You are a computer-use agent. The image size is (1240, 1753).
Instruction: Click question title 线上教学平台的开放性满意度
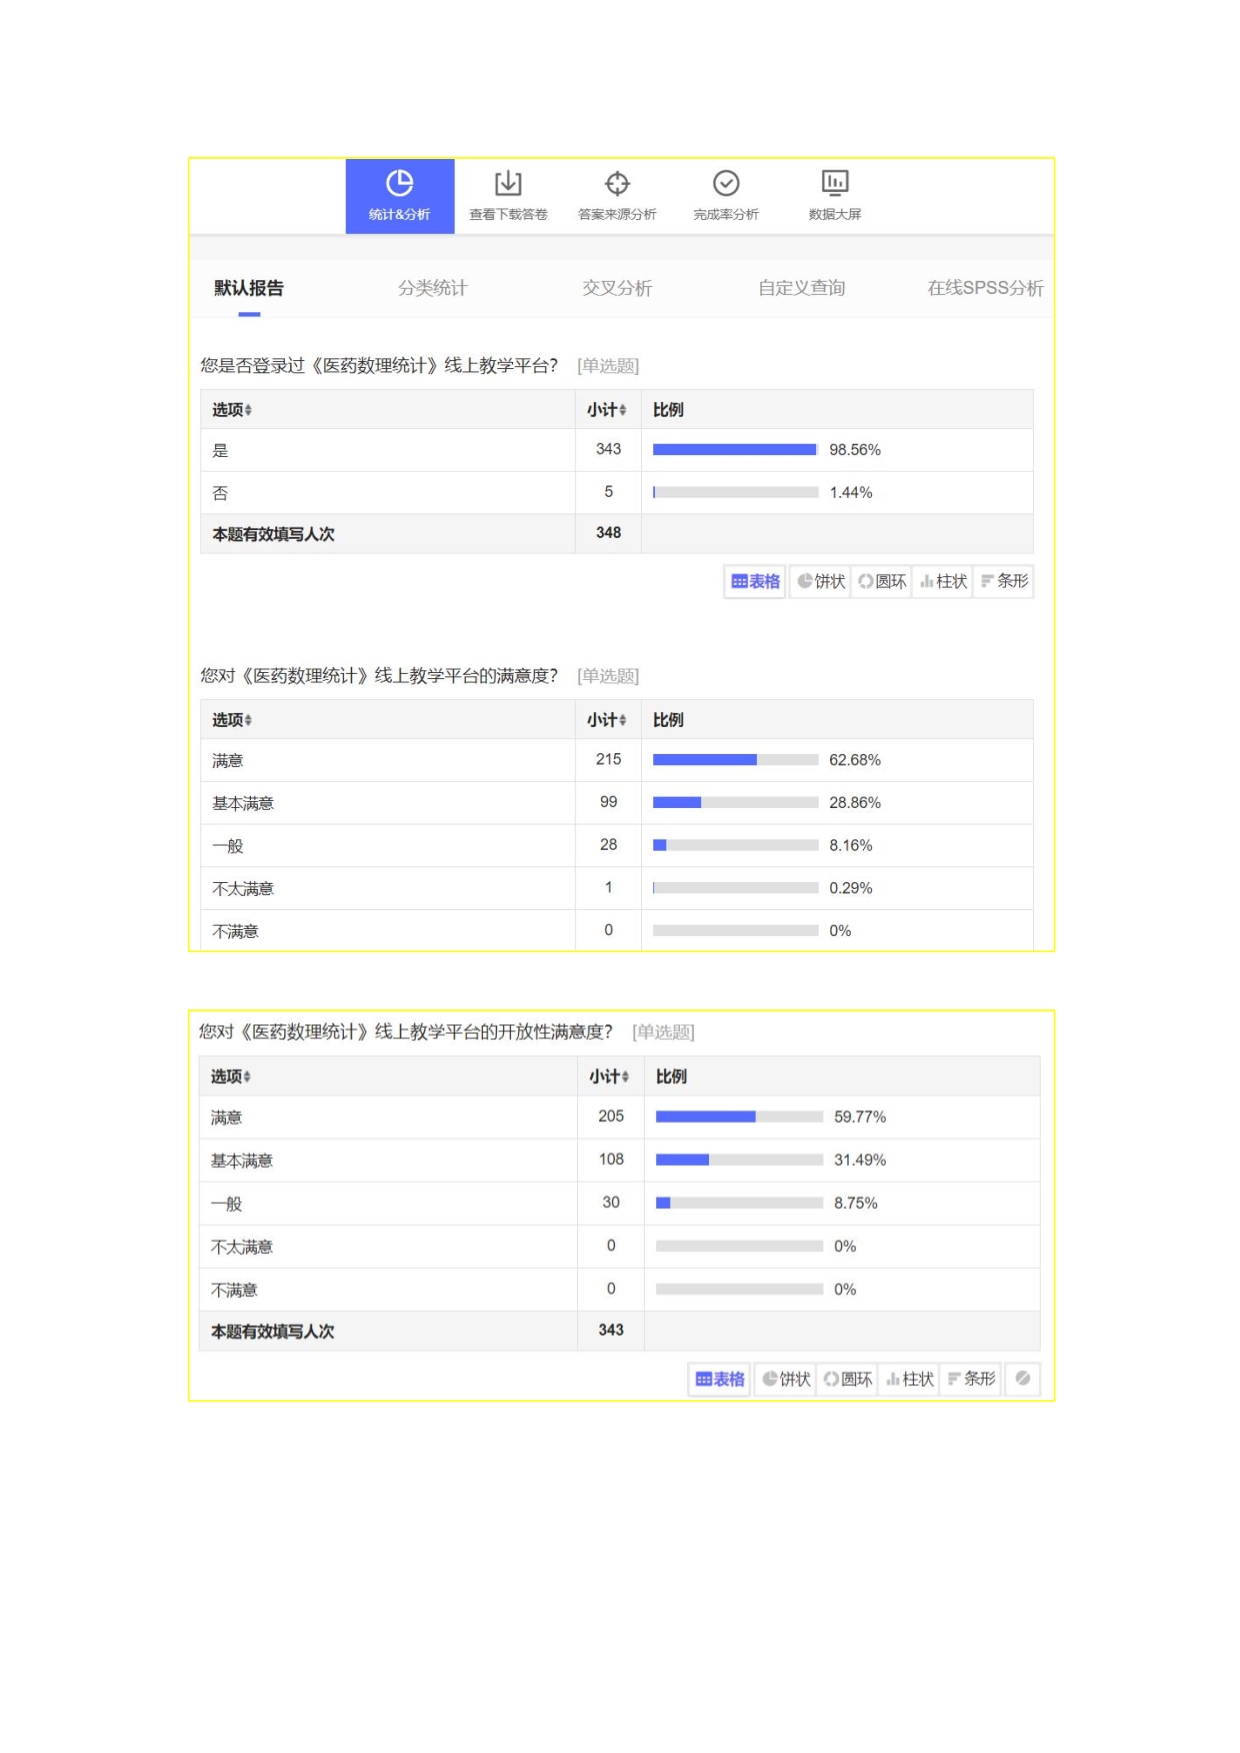405,1032
